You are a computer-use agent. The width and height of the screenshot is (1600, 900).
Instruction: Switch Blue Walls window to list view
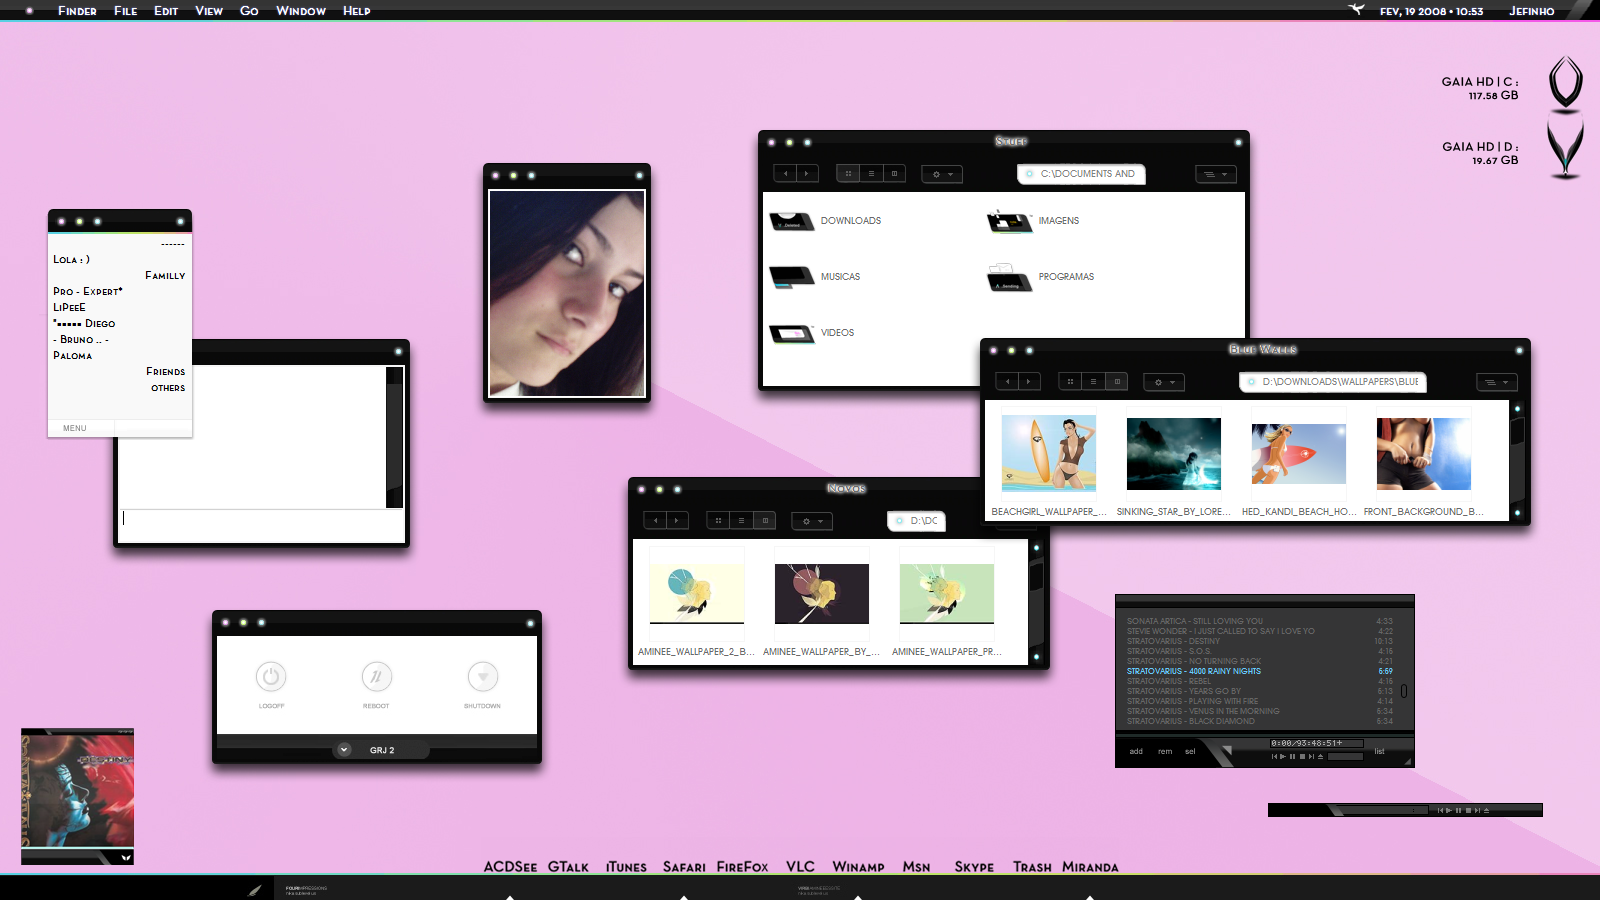(x=1093, y=382)
